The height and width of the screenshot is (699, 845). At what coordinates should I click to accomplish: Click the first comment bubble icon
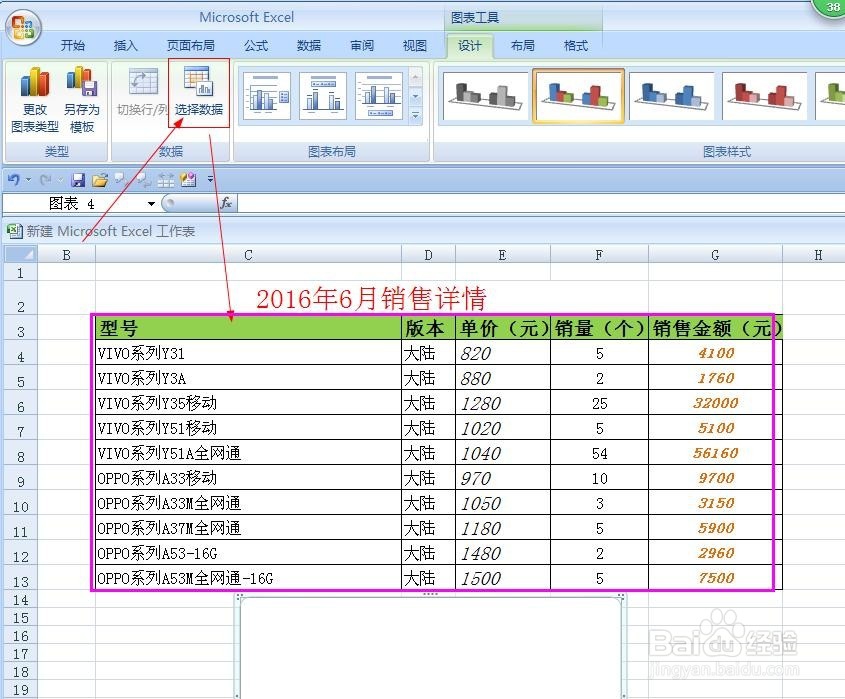pos(121,179)
